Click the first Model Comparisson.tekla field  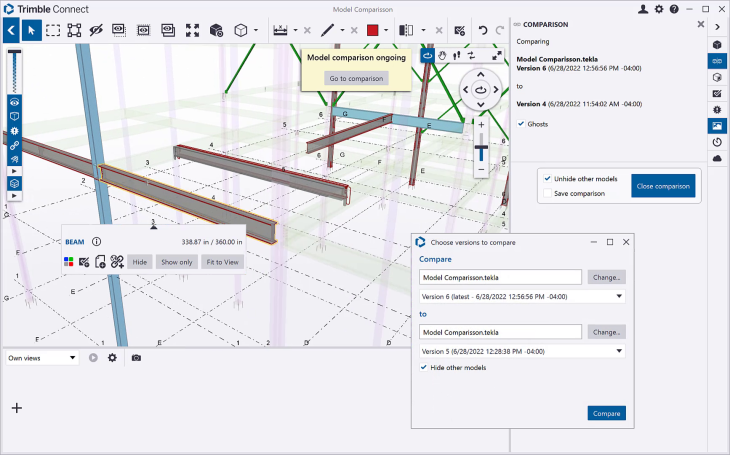[x=500, y=277]
